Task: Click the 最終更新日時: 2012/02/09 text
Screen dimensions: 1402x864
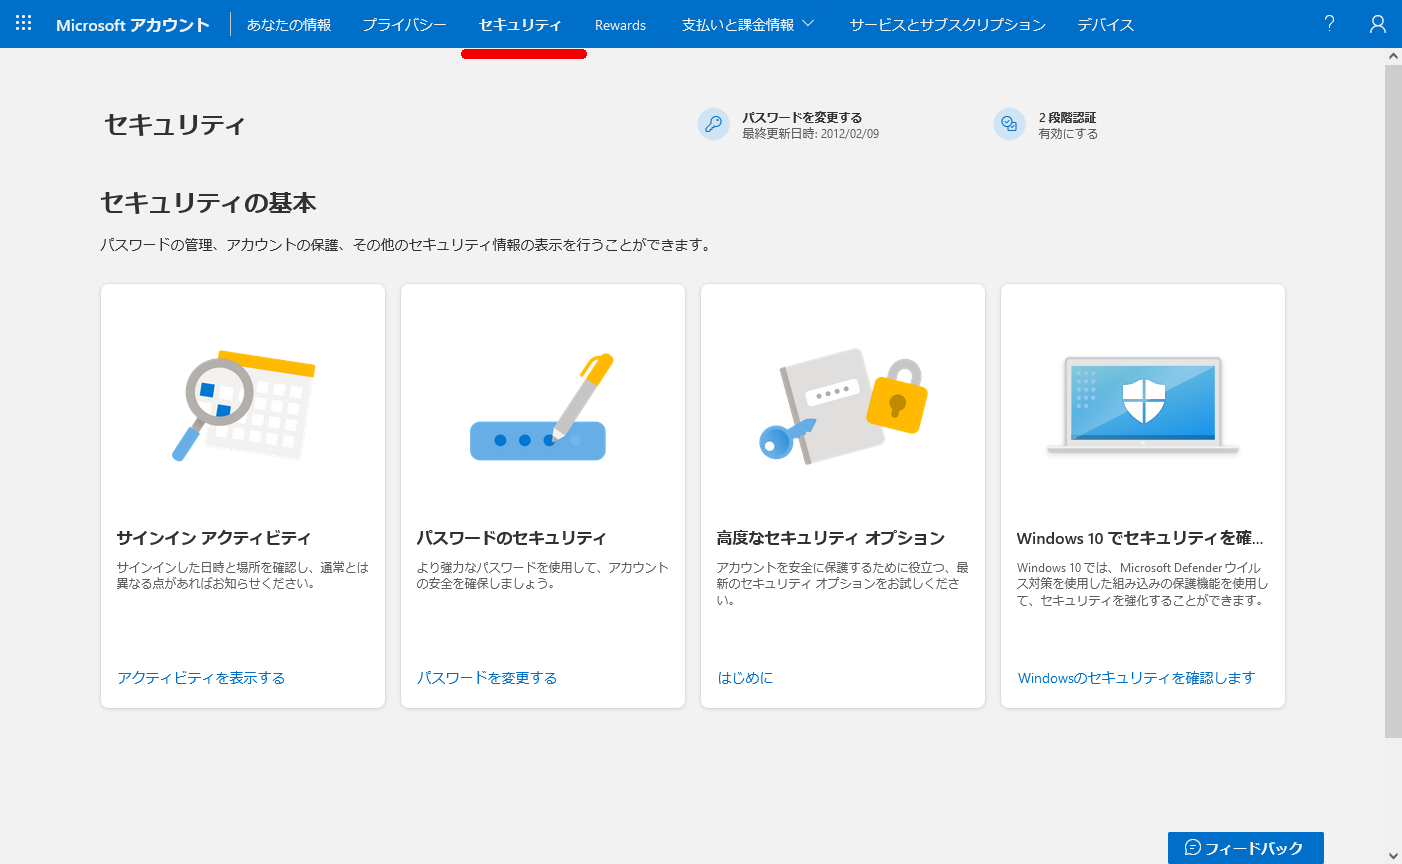Action: (x=811, y=134)
